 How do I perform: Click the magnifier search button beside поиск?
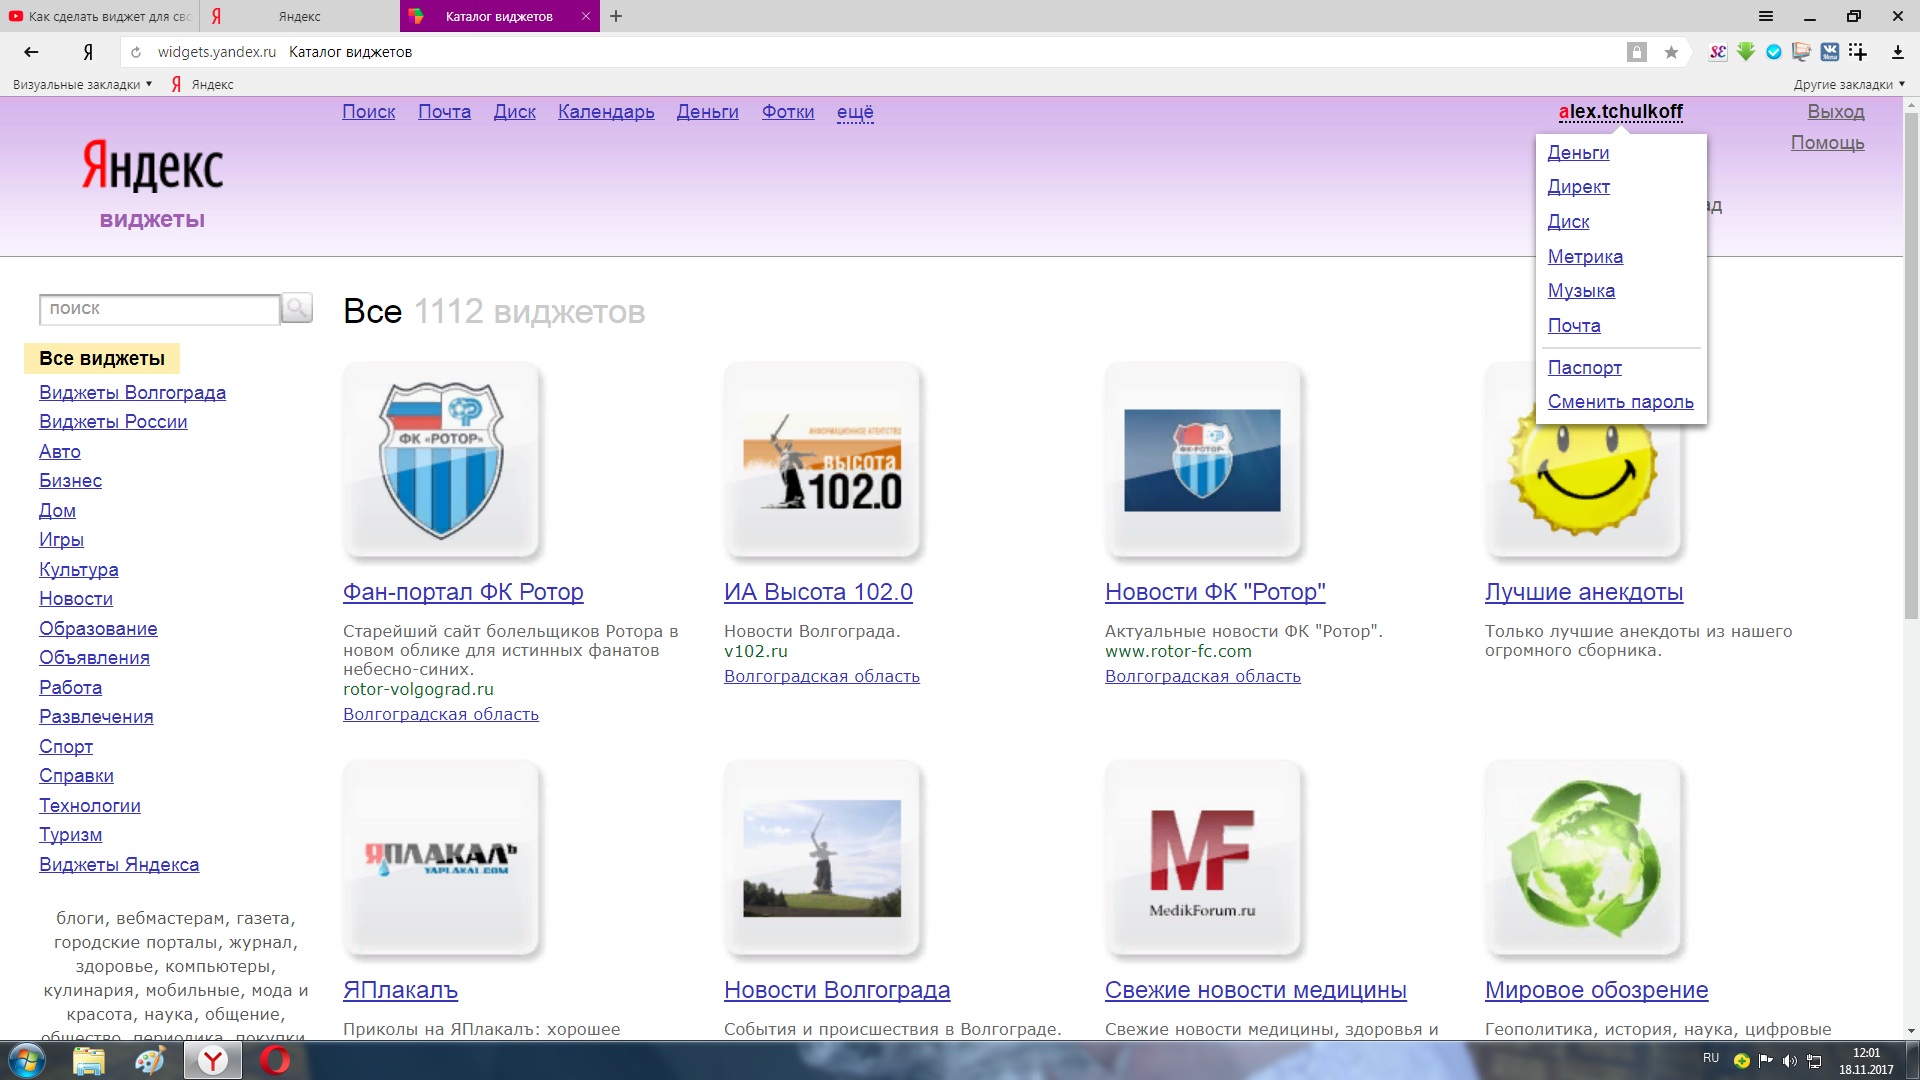297,308
